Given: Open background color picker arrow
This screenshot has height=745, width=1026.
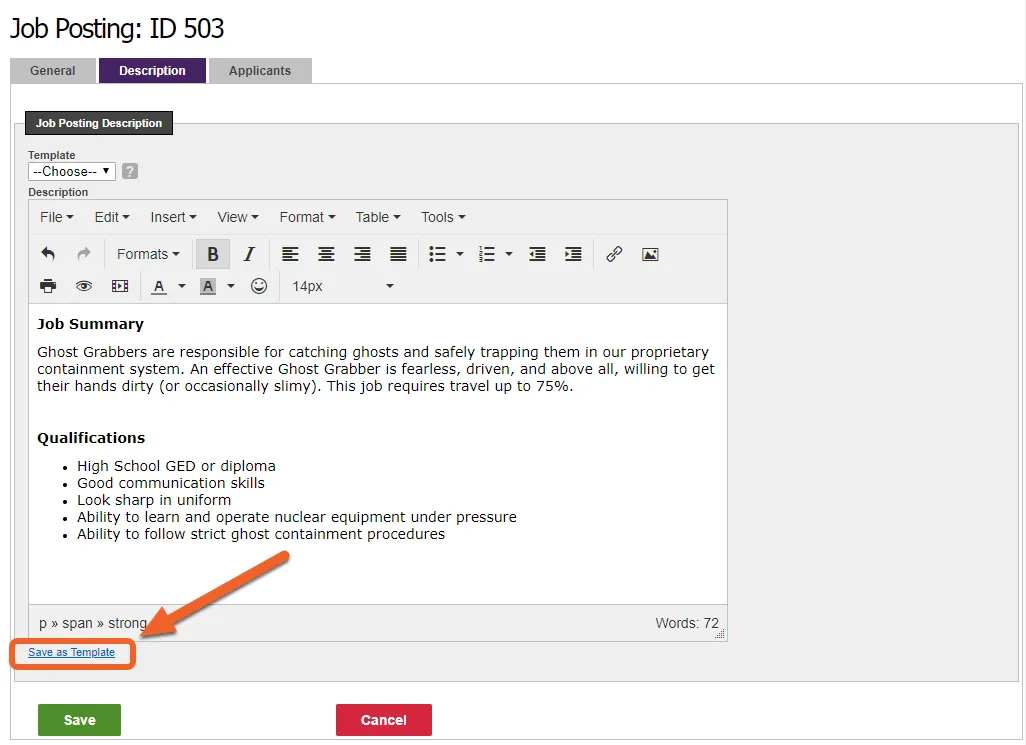Looking at the screenshot, I should [230, 286].
